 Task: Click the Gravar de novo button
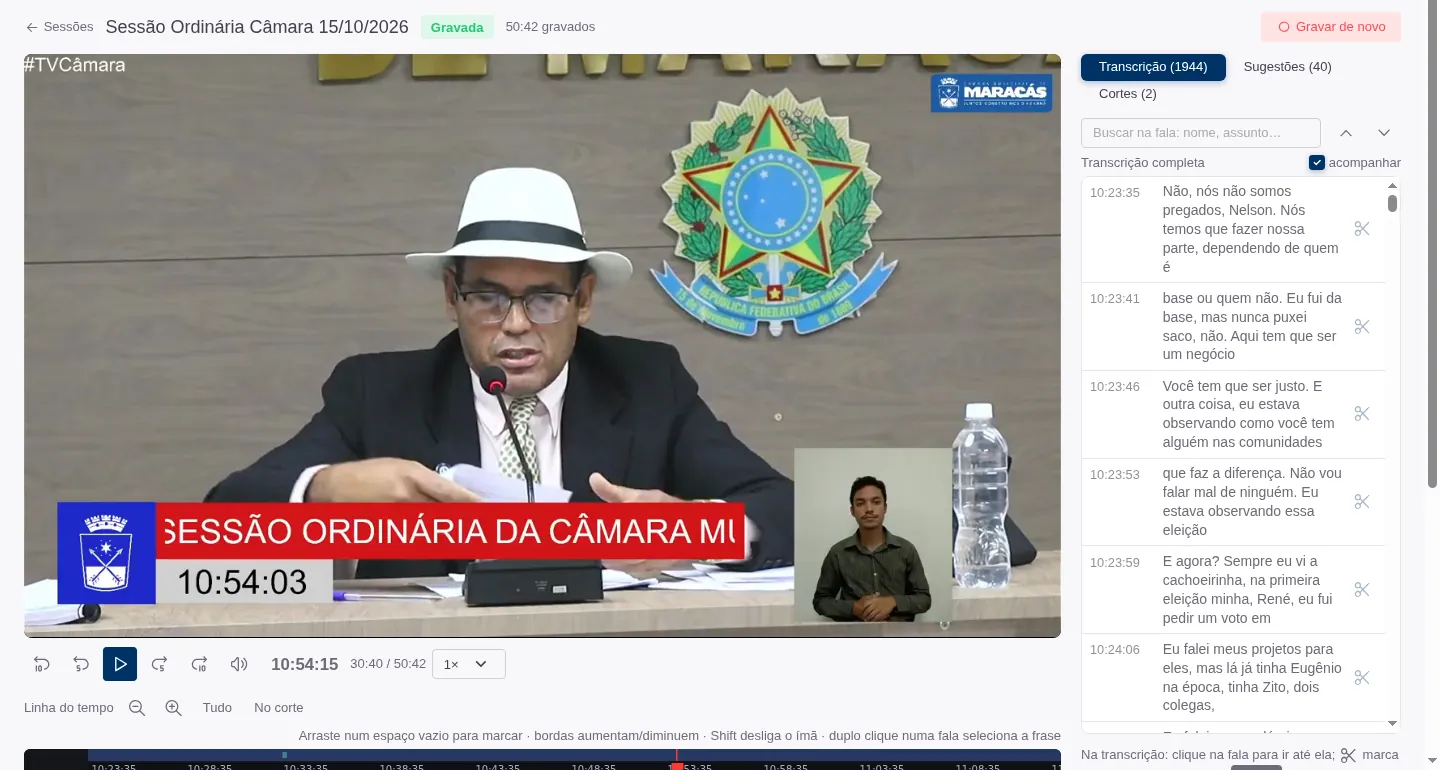click(x=1331, y=27)
